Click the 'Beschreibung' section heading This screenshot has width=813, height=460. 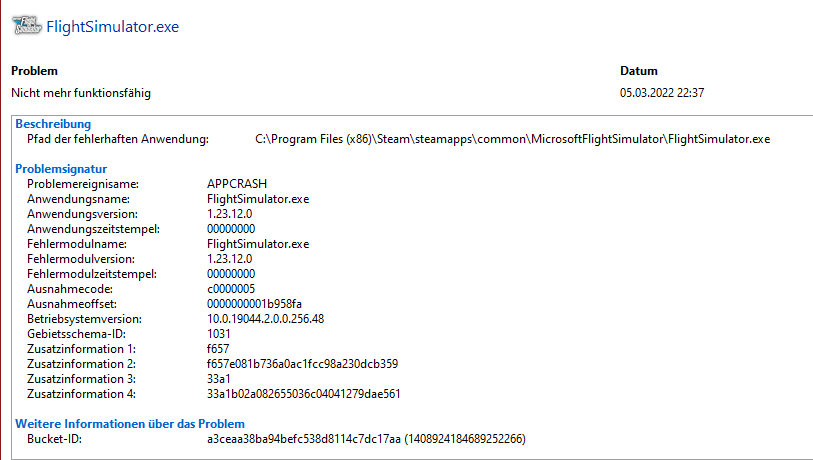click(x=53, y=124)
